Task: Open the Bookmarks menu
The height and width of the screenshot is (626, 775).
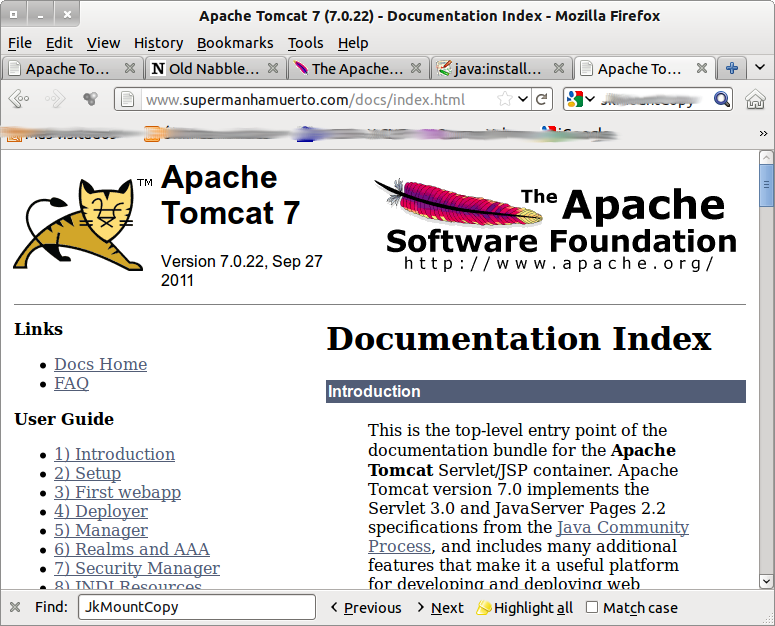Action: (x=234, y=43)
